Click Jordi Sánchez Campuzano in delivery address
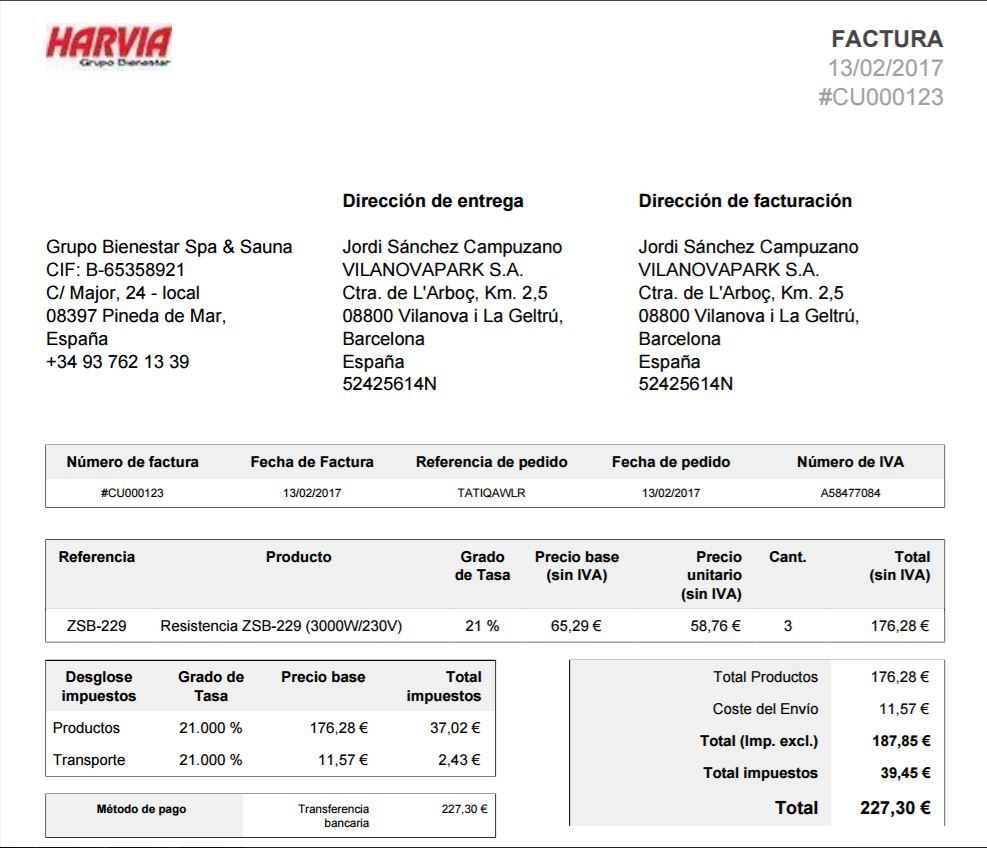 pyautogui.click(x=452, y=247)
